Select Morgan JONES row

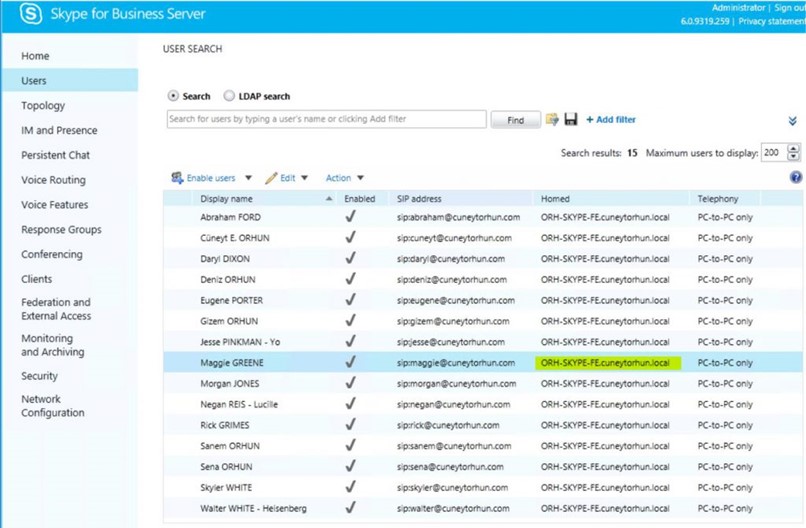pyautogui.click(x=483, y=384)
